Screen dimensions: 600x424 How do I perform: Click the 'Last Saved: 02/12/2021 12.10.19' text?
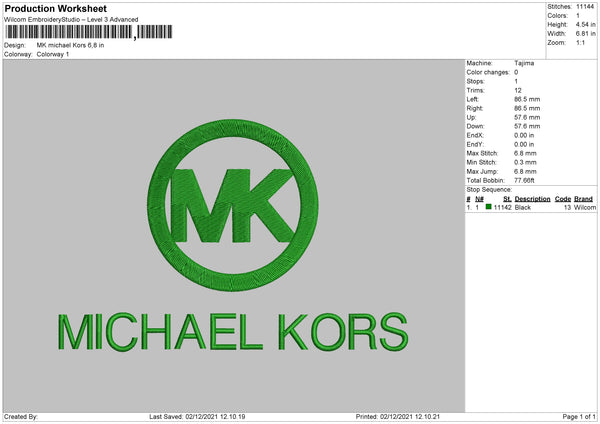(197, 417)
